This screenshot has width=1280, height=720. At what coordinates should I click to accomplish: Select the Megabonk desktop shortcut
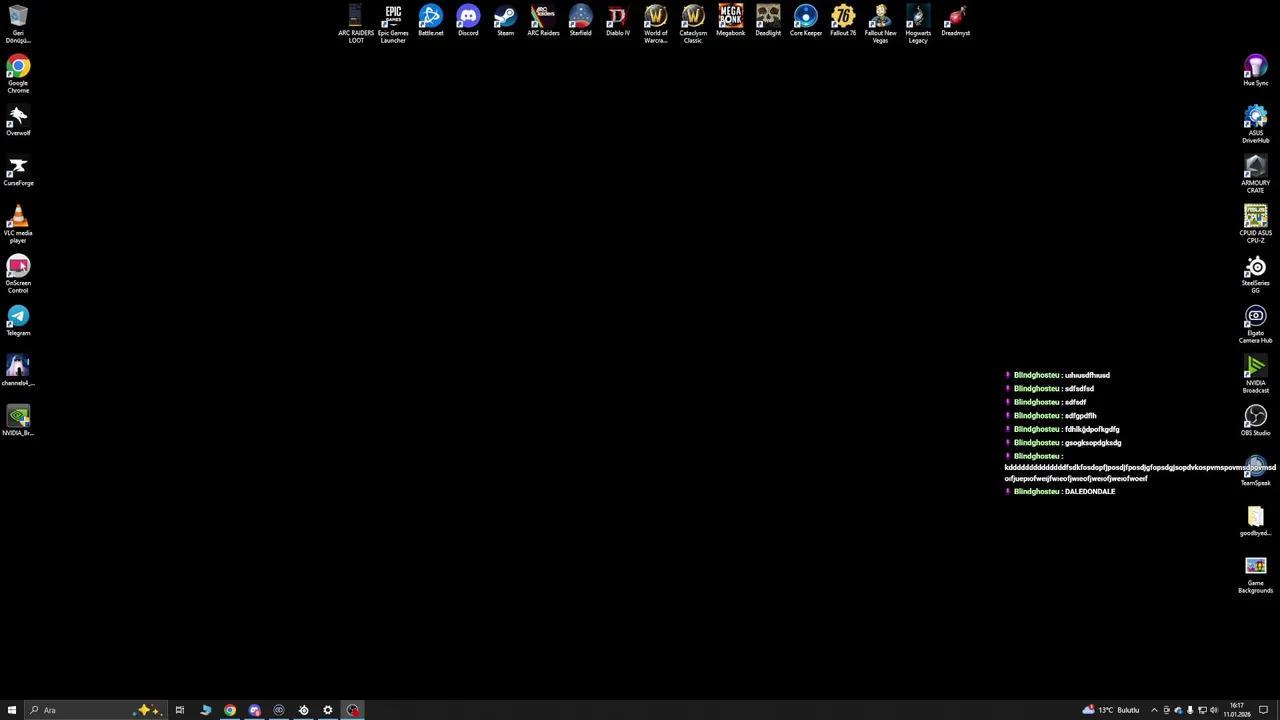[730, 21]
